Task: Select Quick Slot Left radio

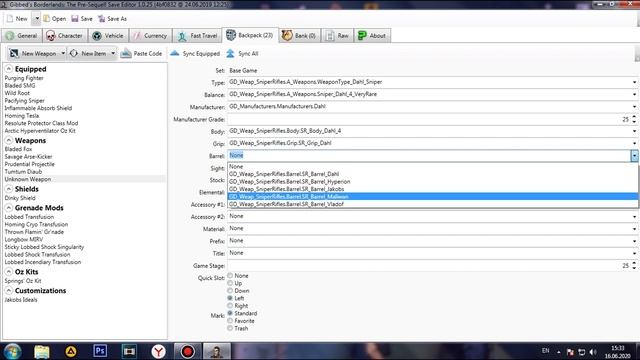Action: point(230,298)
